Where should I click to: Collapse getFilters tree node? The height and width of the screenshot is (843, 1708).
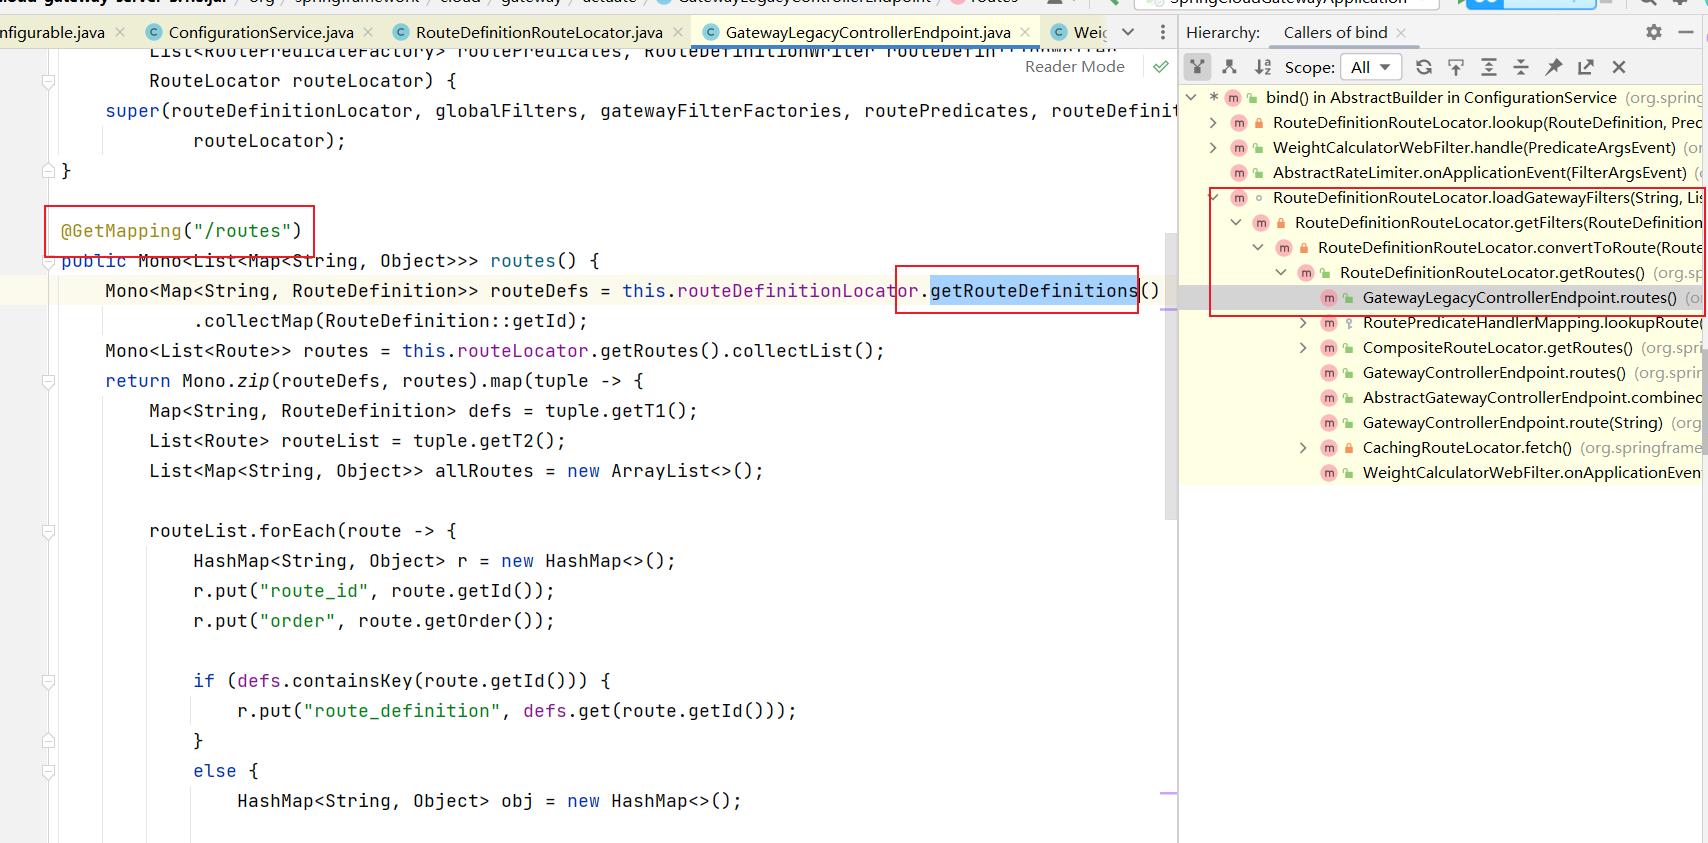pyautogui.click(x=1236, y=222)
